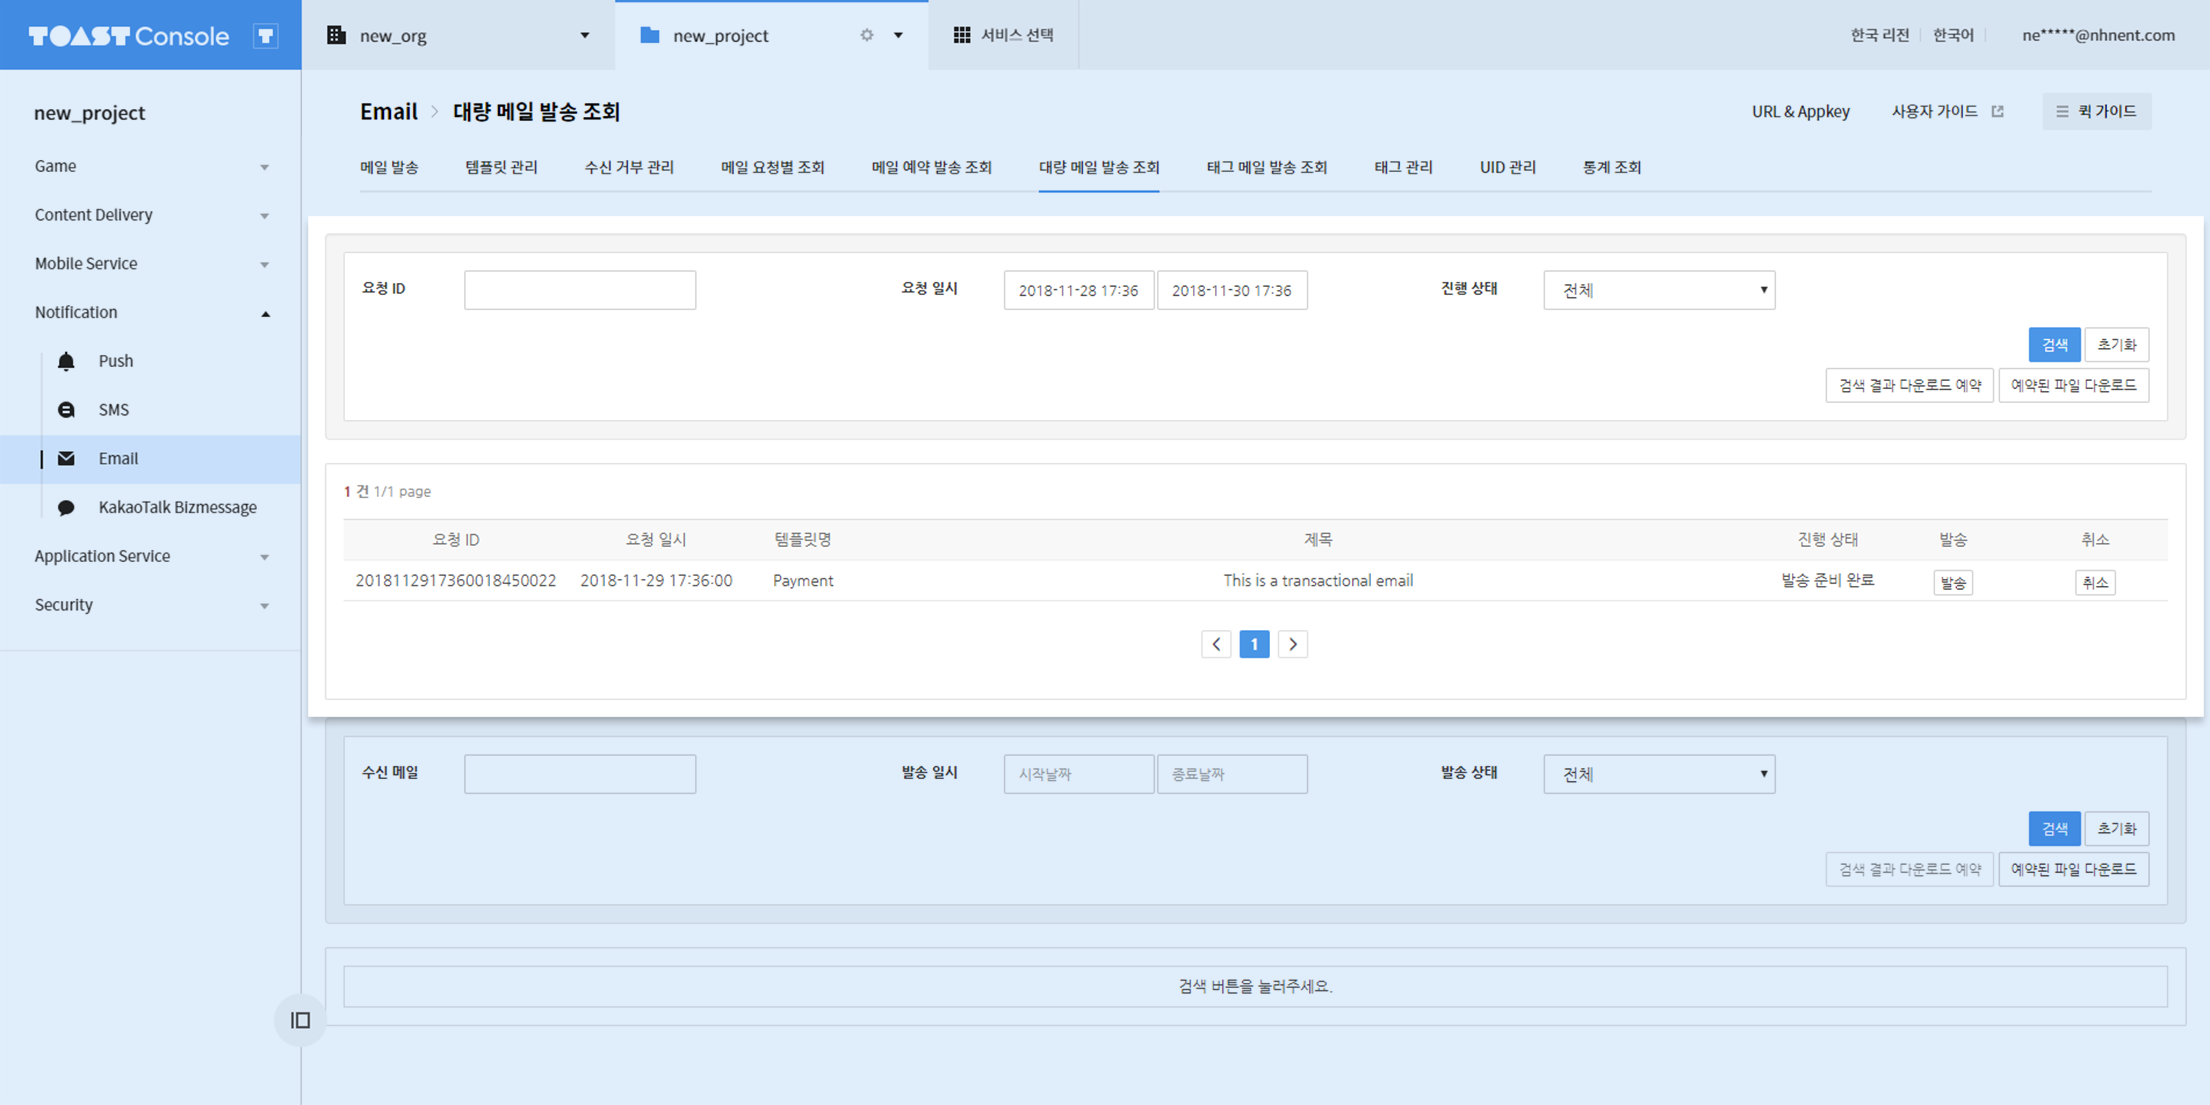The width and height of the screenshot is (2210, 1105).
Task: Open the 진행 상태 dropdown
Action: [x=1659, y=290]
